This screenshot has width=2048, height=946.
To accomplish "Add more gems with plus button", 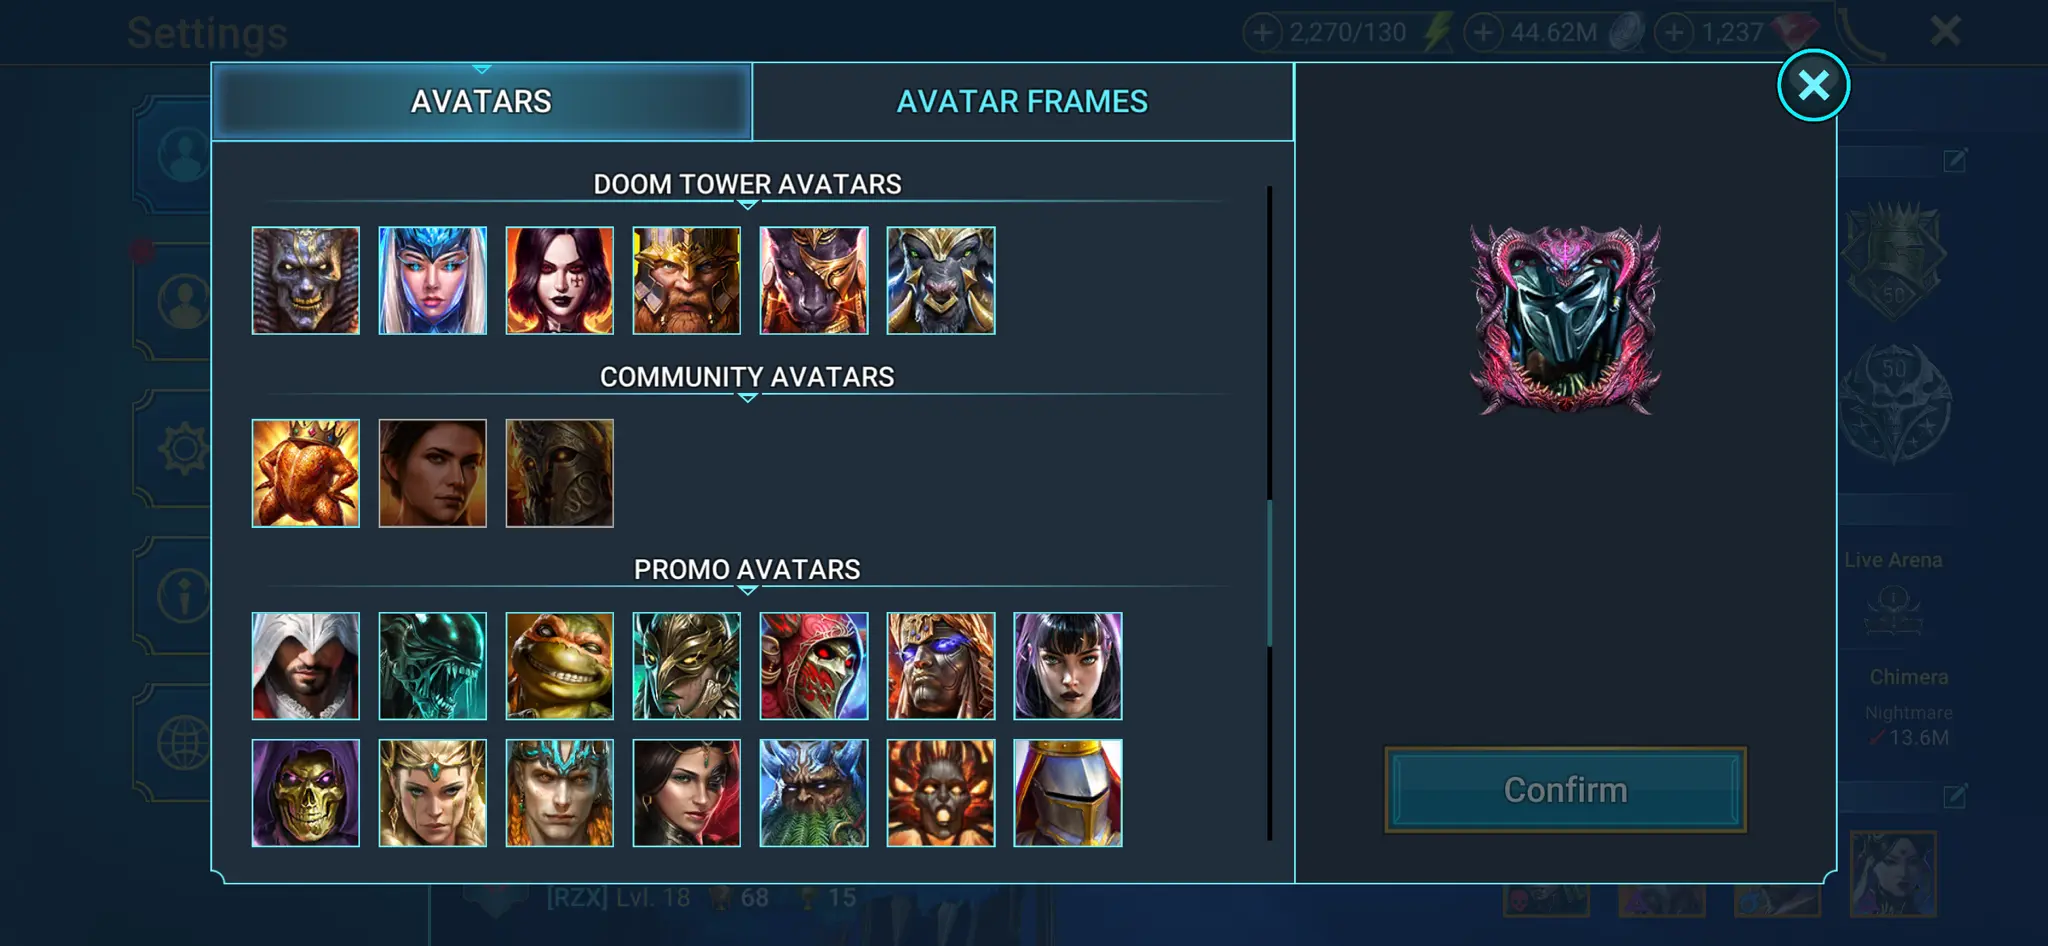I will point(1673,32).
